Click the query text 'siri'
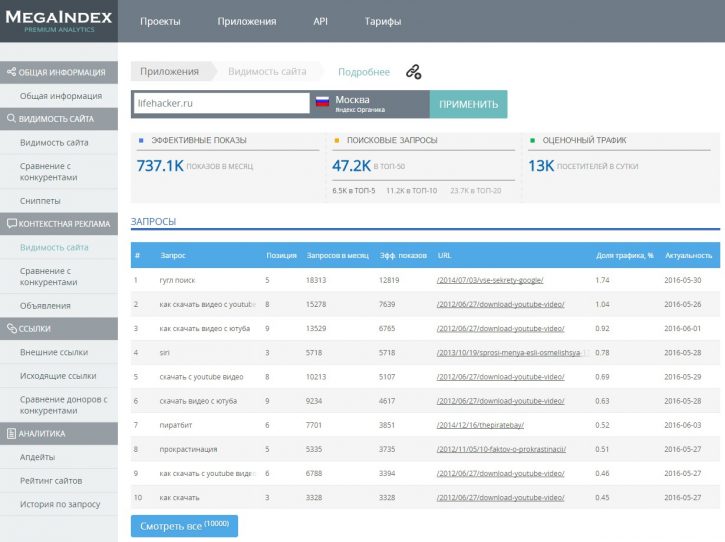 (165, 352)
